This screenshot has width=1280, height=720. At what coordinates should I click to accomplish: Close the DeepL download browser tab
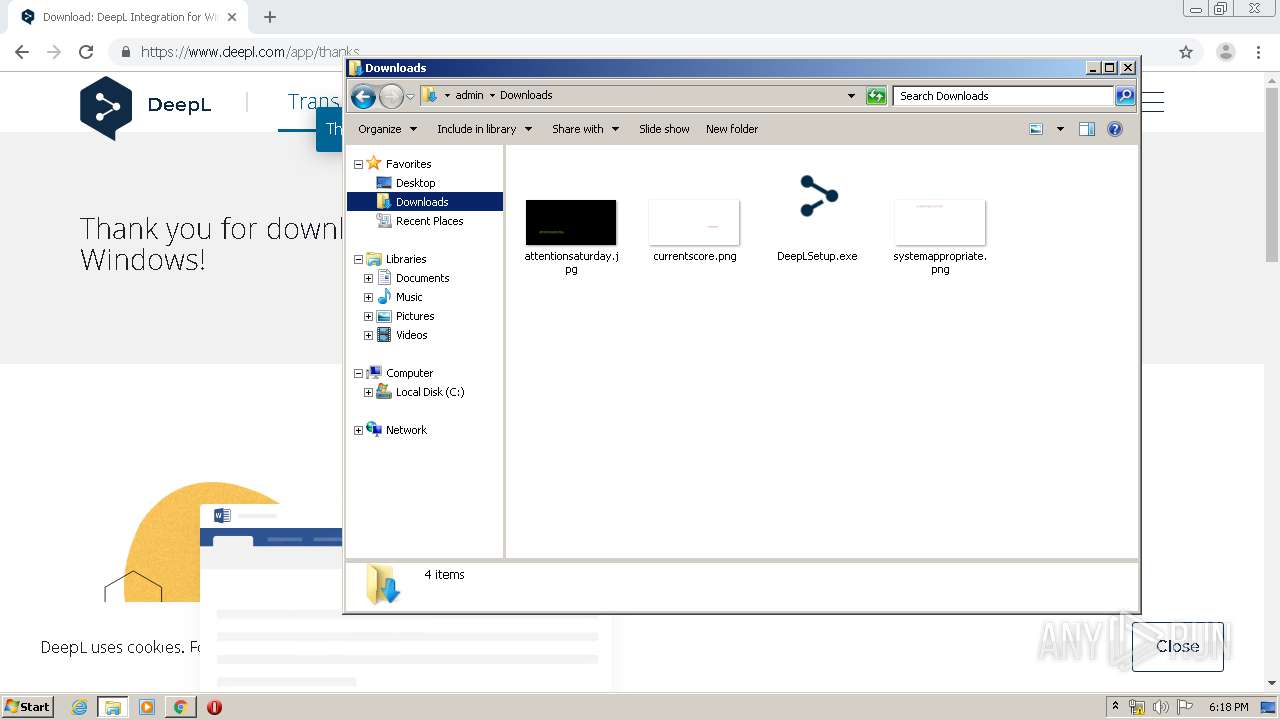coord(232,17)
